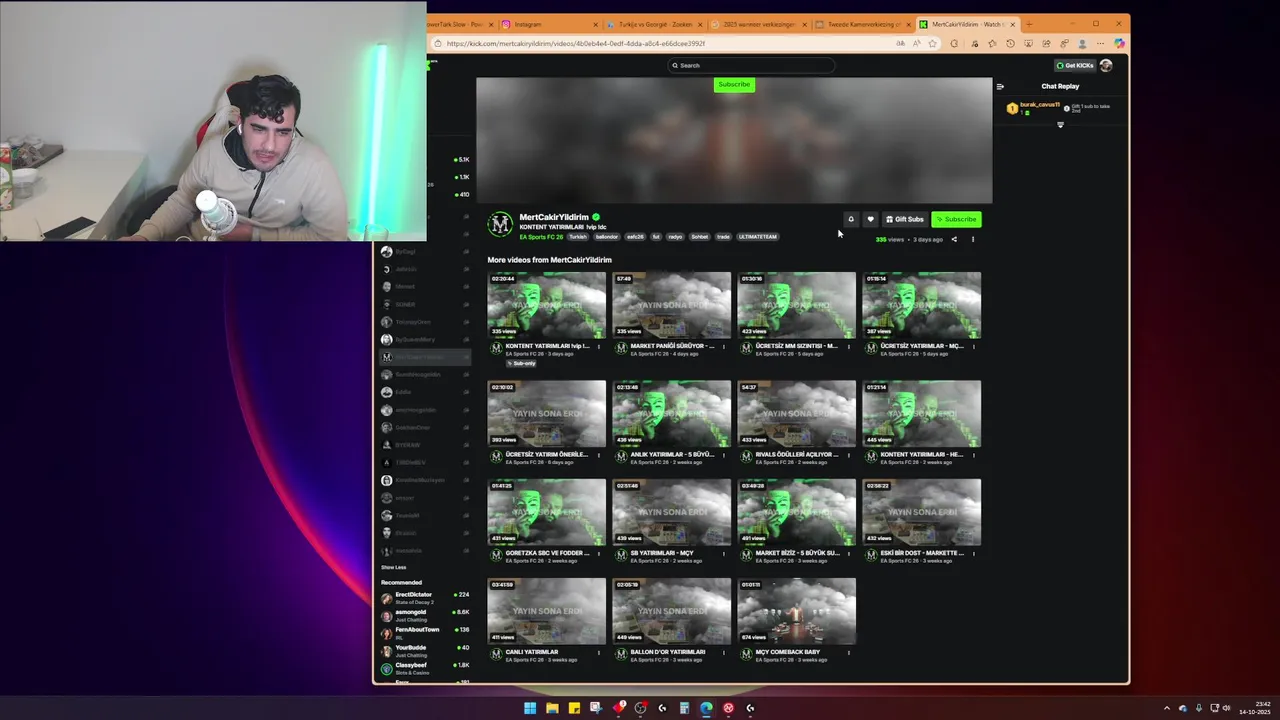Show hidden system tray icons chevron
Viewport: 1280px width, 720px height.
1166,708
